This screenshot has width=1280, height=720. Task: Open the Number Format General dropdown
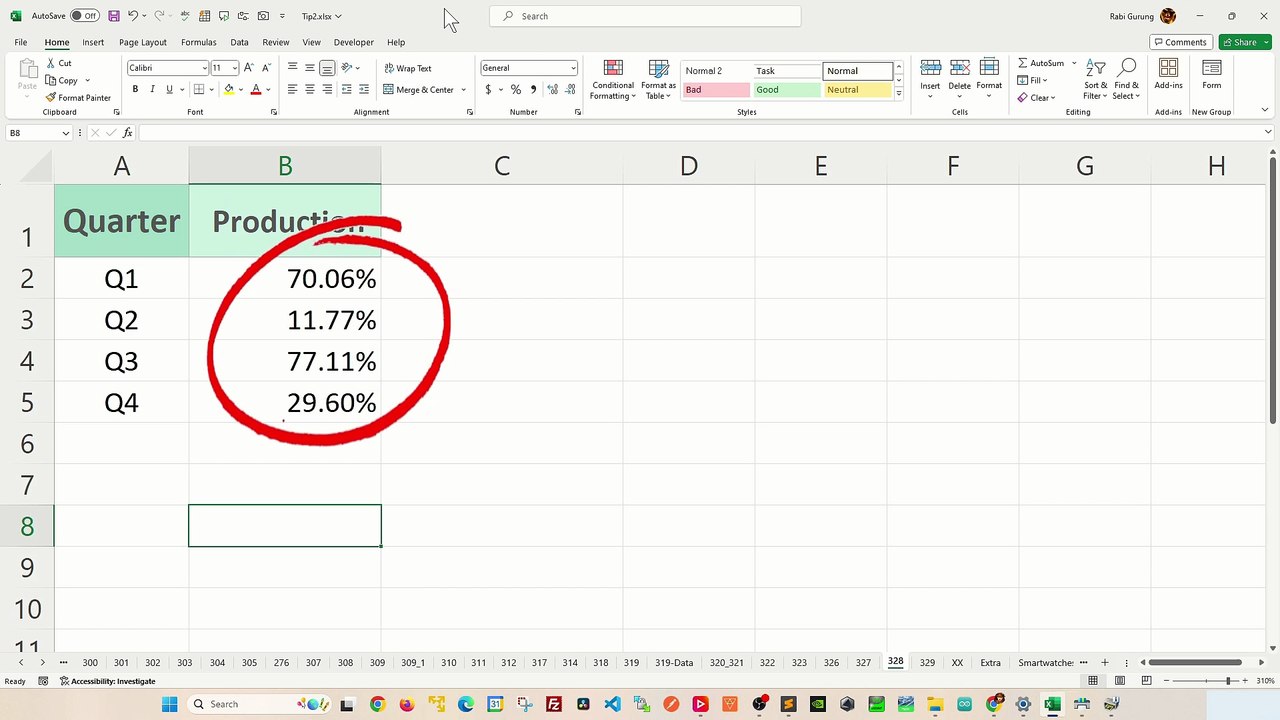point(573,68)
